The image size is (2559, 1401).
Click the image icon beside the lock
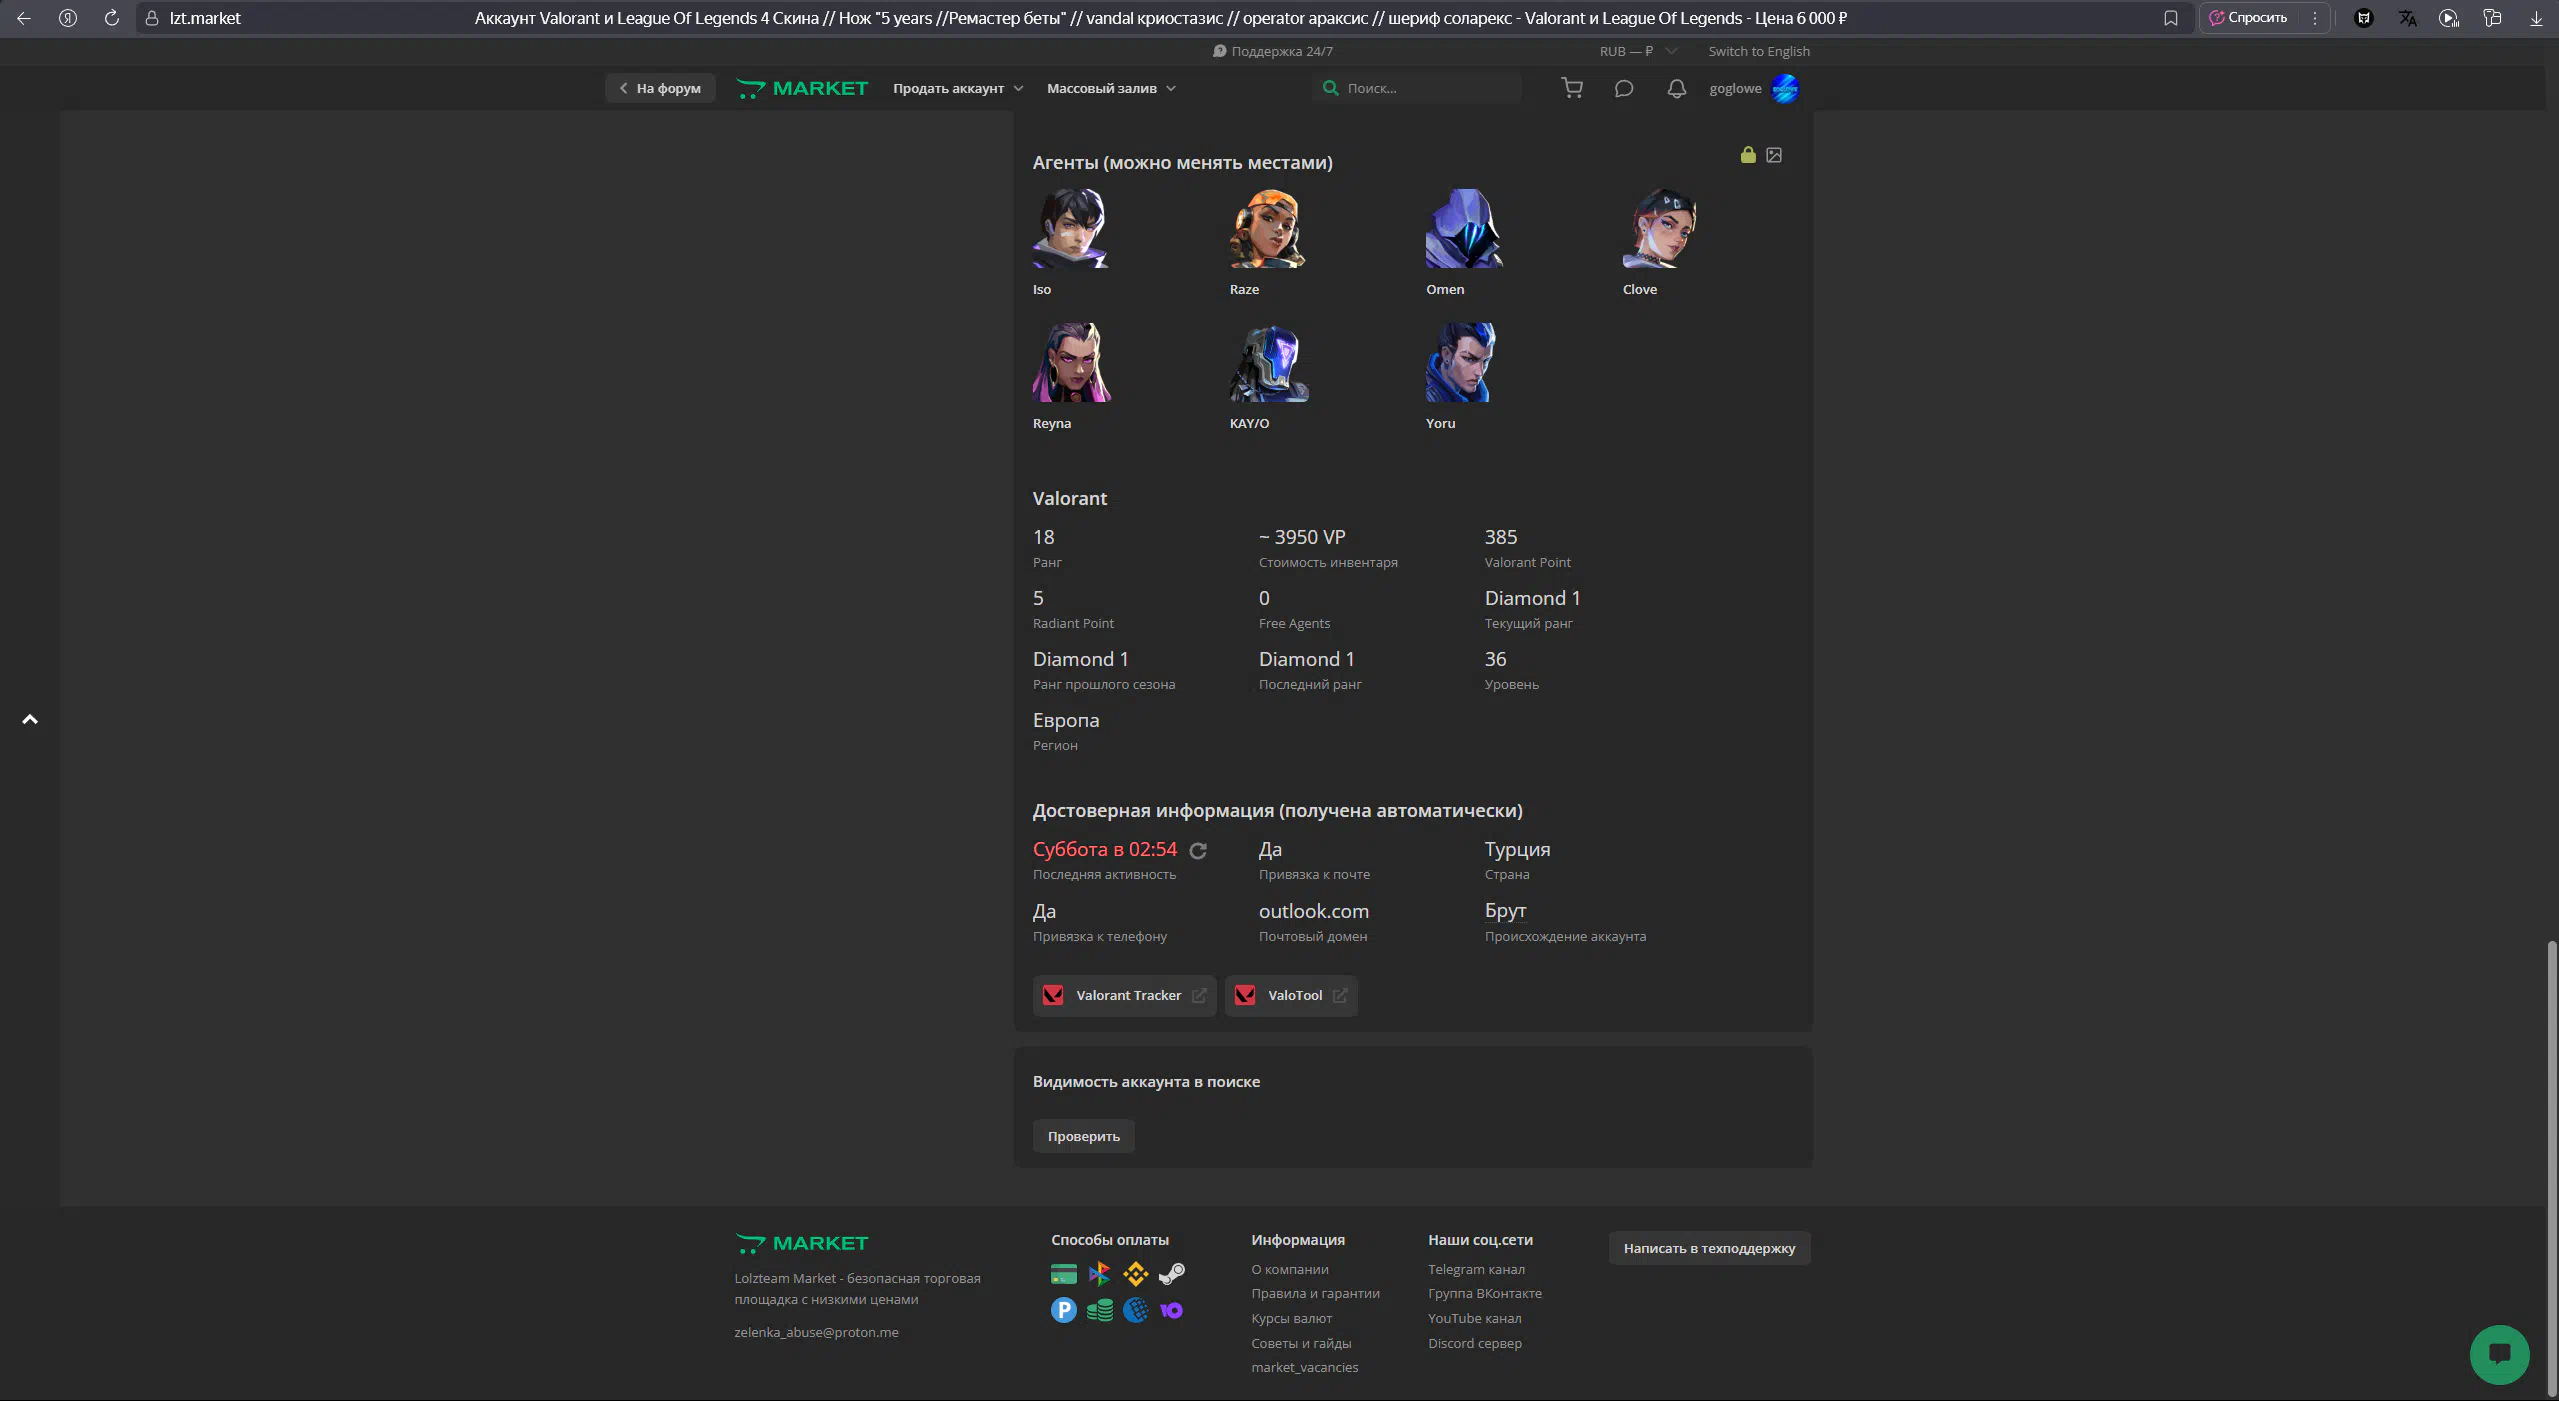click(x=1774, y=155)
